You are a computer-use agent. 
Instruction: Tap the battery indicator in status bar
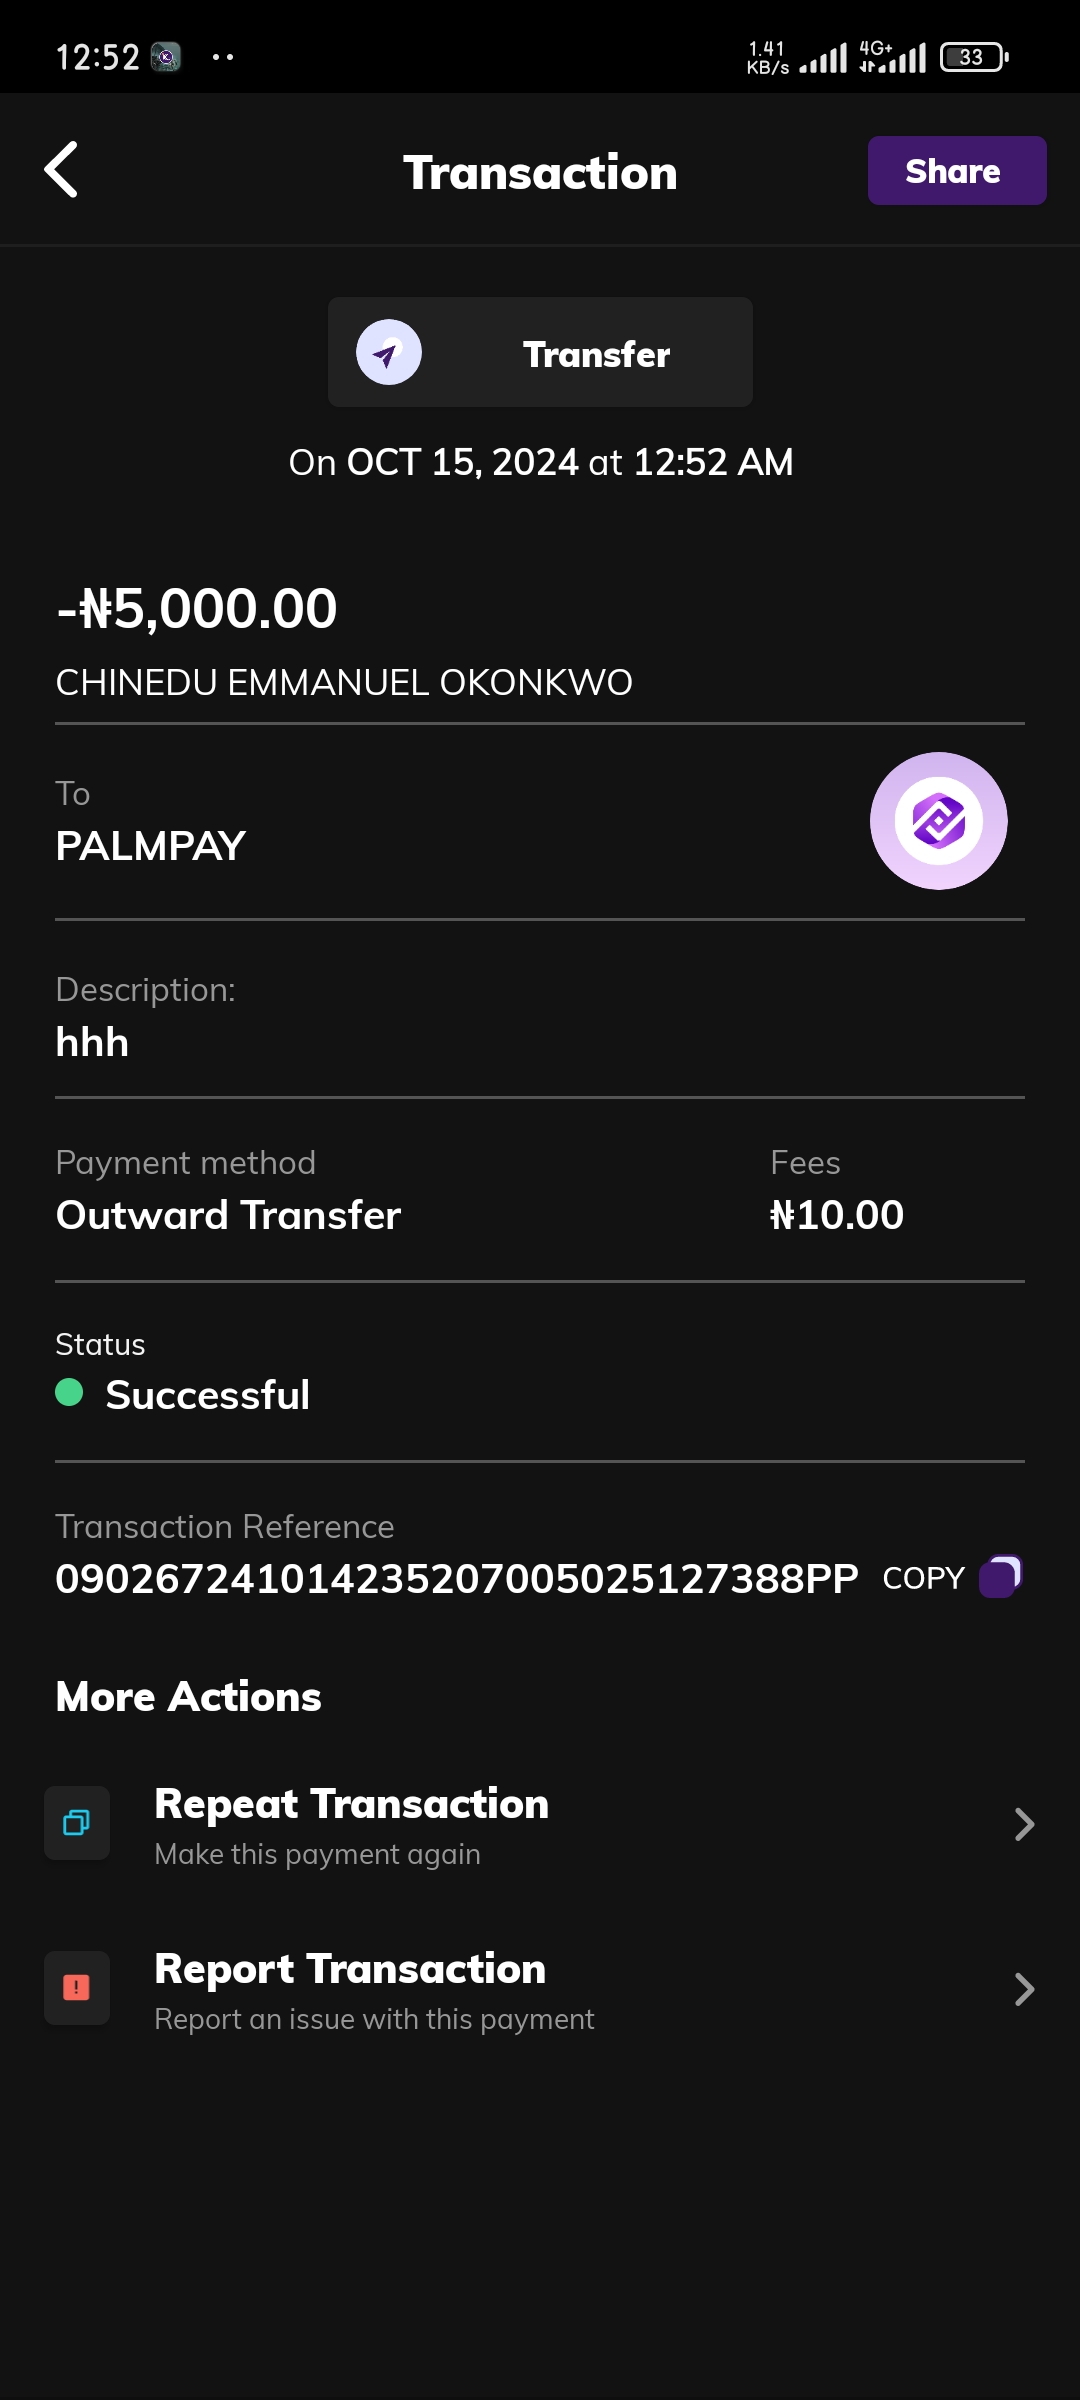(973, 57)
